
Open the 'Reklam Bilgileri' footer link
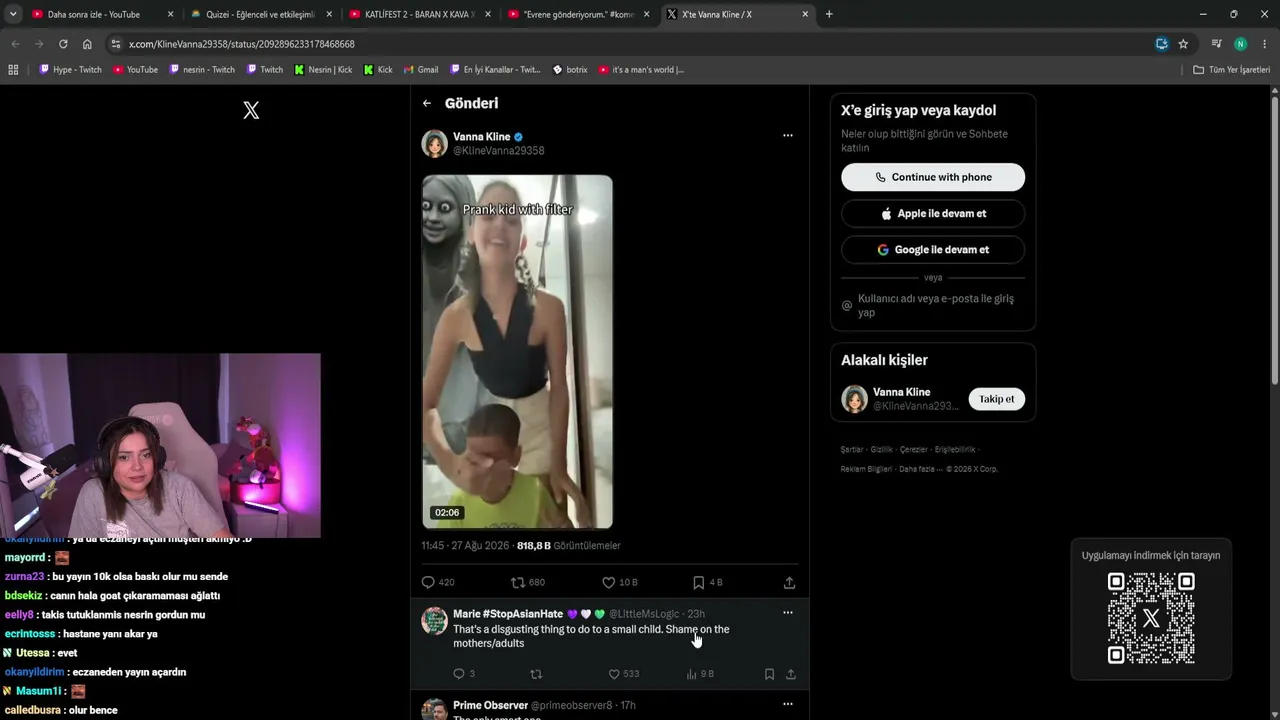click(x=866, y=468)
